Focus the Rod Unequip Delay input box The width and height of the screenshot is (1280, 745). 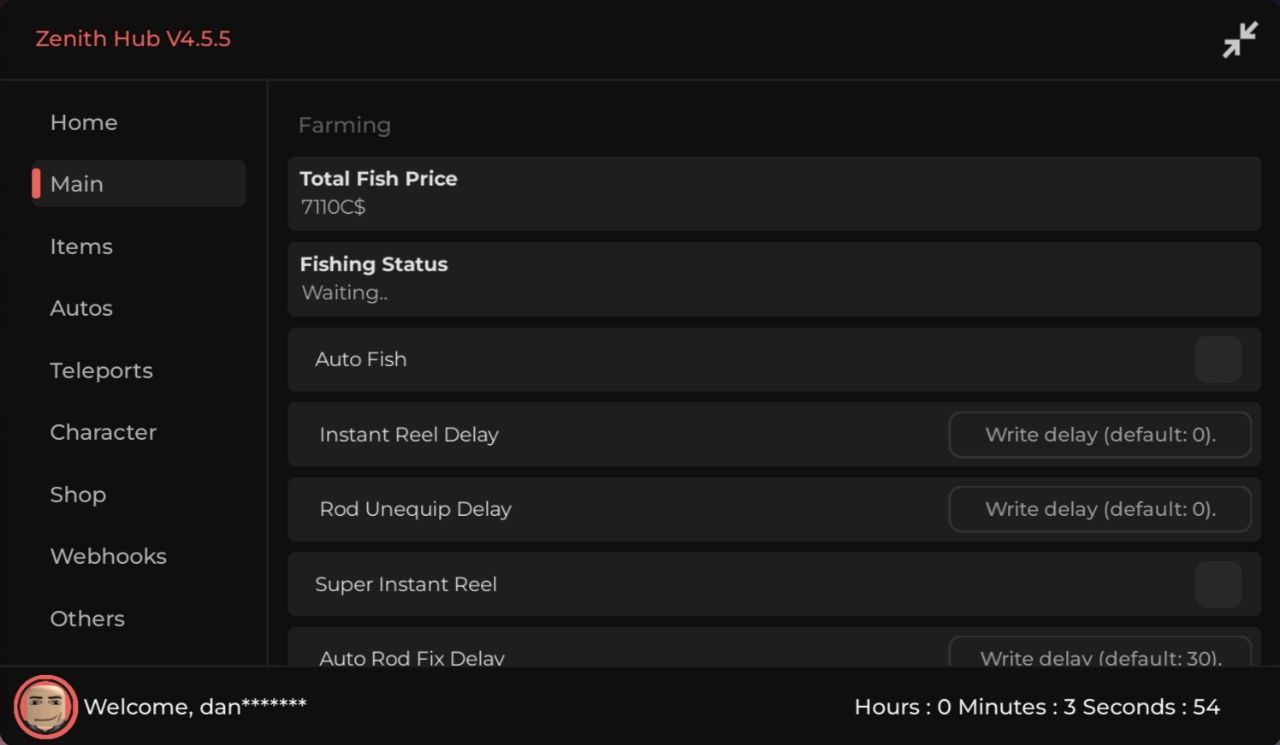(x=1100, y=509)
